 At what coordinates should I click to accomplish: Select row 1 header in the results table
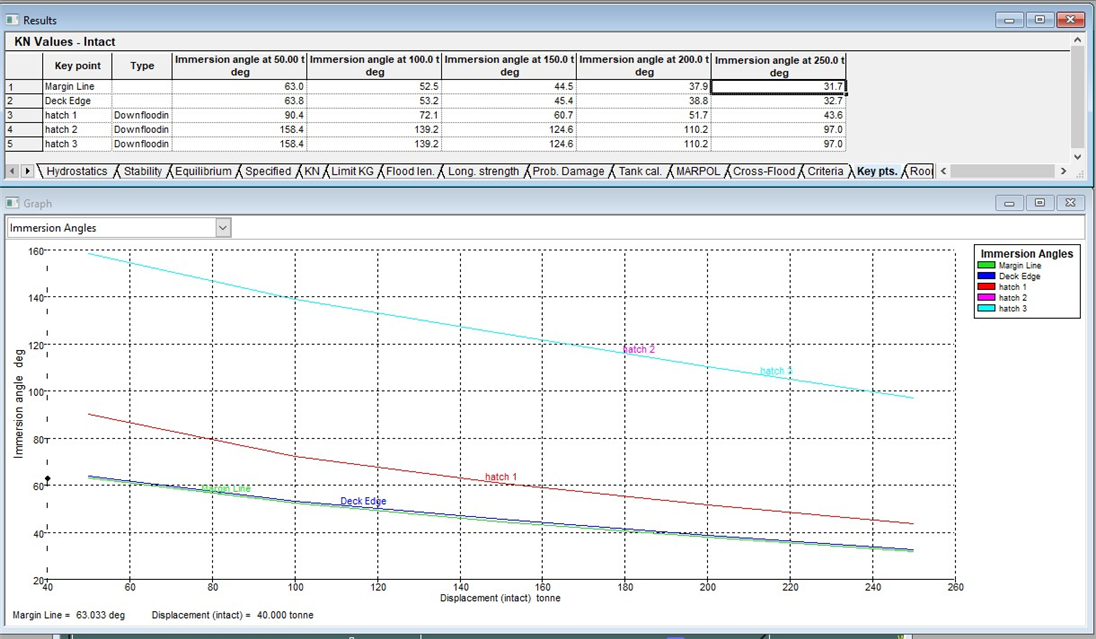[24, 87]
